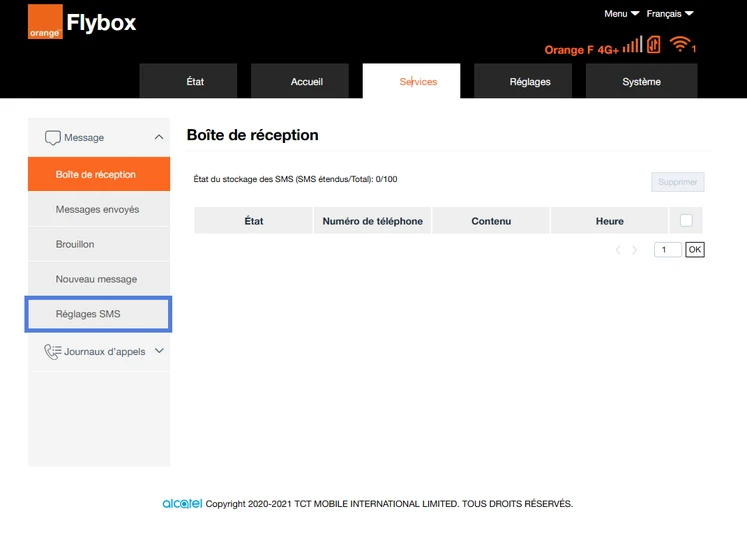Image resolution: width=747 pixels, height=546 pixels.
Task: Select Boîte de réception in sidebar
Action: point(99,174)
